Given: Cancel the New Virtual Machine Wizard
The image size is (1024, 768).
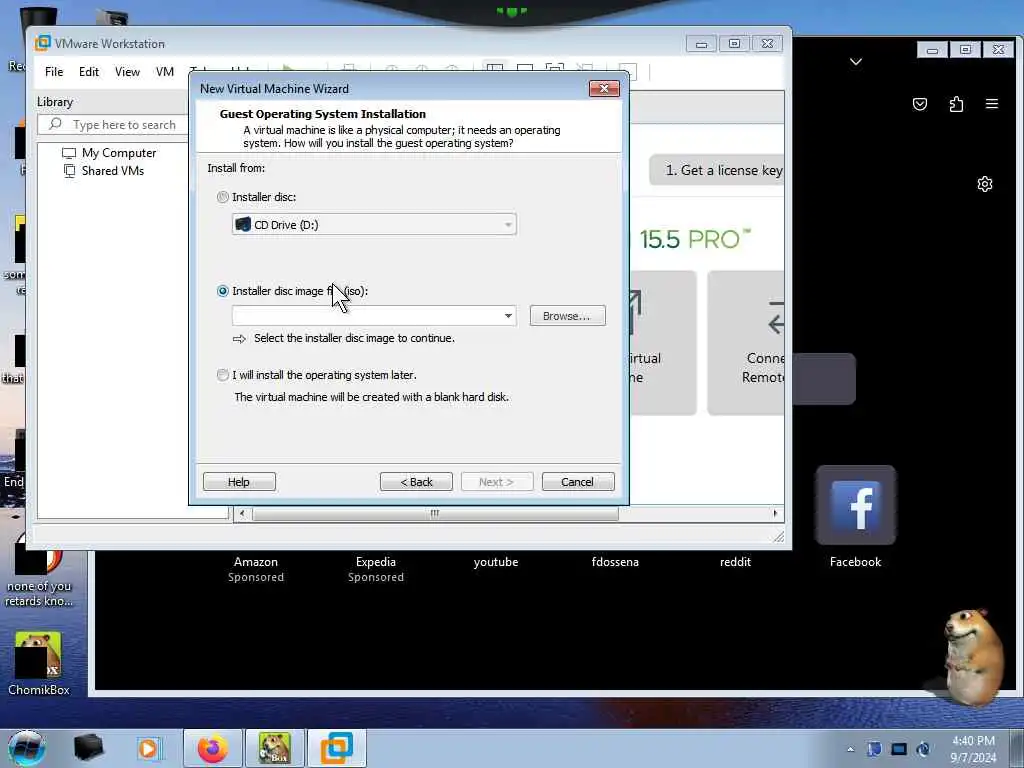Looking at the screenshot, I should (577, 482).
